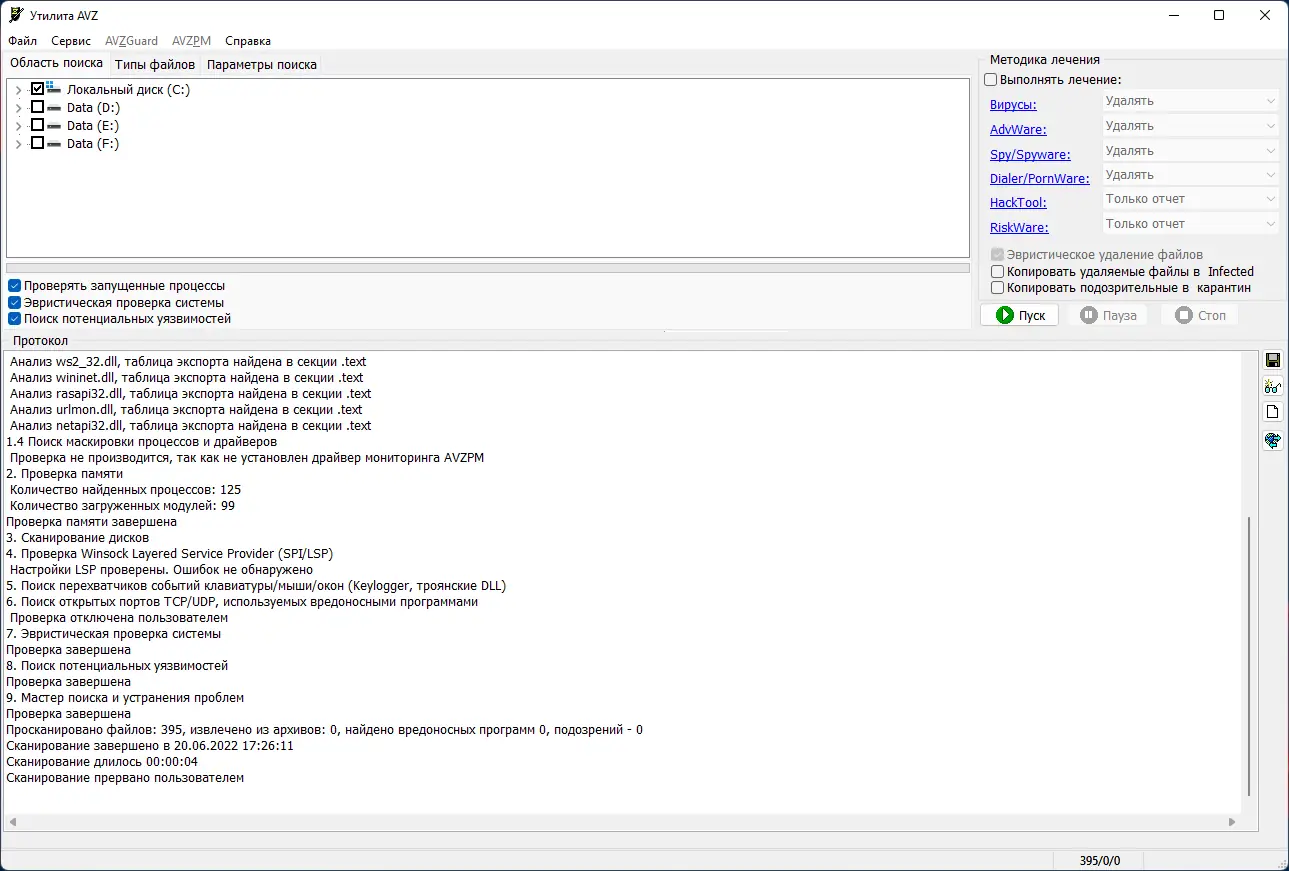Toggle Поиск потенциальных уязвимостей checkbox
This screenshot has width=1289, height=871.
15,319
